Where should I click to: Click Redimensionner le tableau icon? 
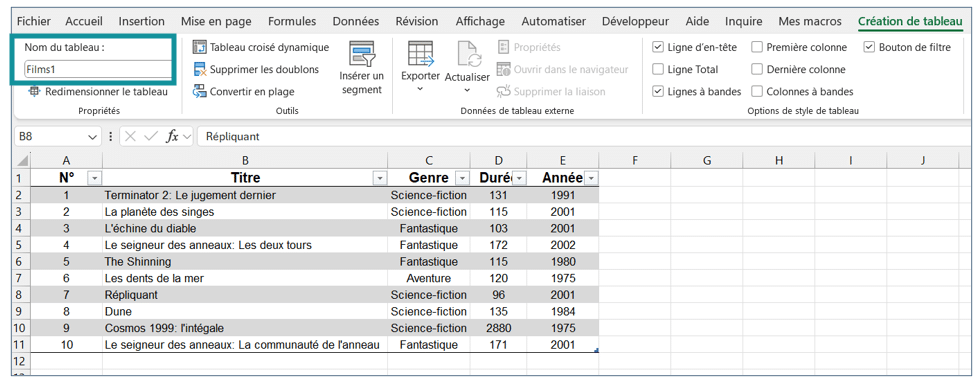click(34, 92)
